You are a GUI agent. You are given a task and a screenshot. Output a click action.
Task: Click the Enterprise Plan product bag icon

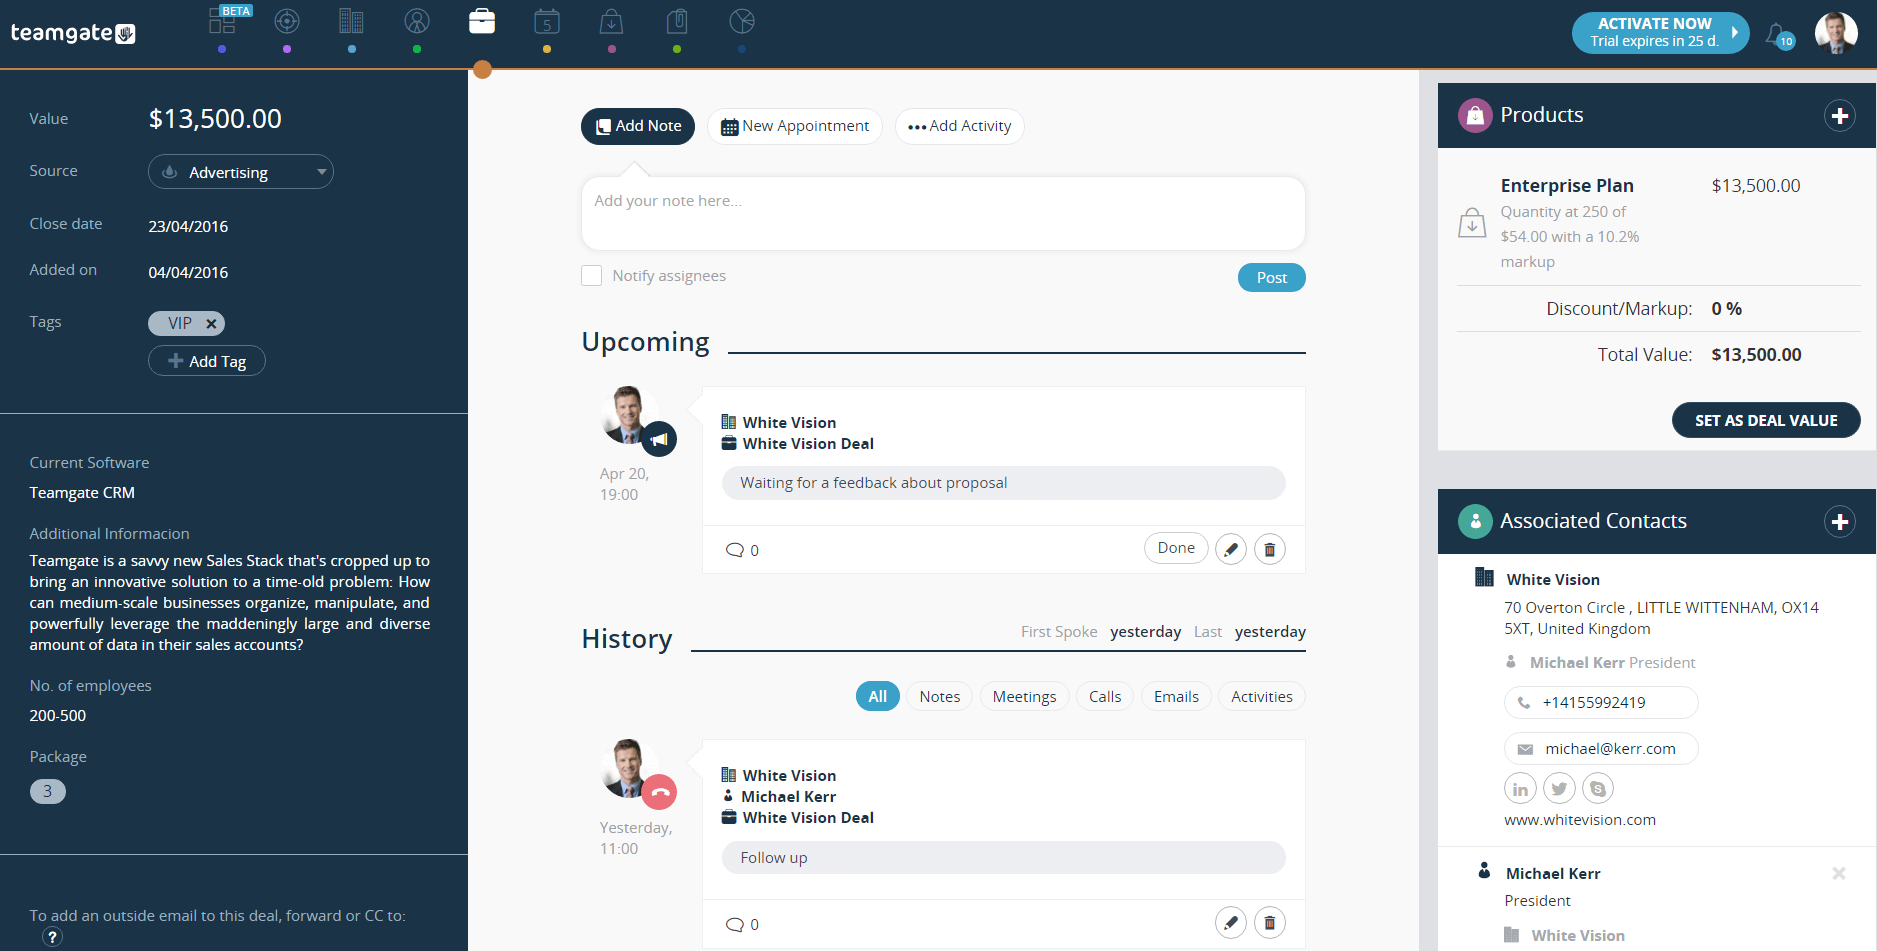1472,222
